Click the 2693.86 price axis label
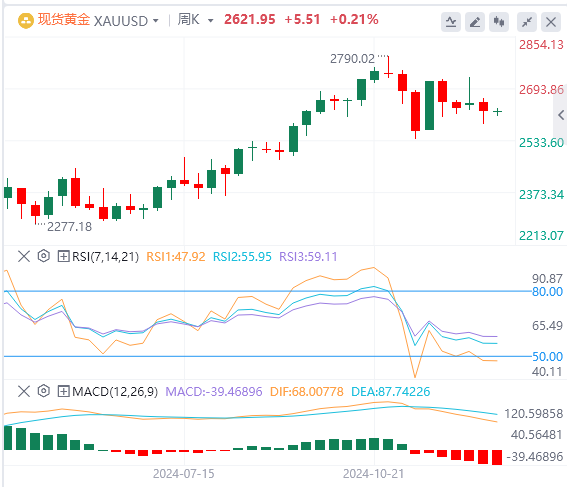The width and height of the screenshot is (567, 487). 541,90
